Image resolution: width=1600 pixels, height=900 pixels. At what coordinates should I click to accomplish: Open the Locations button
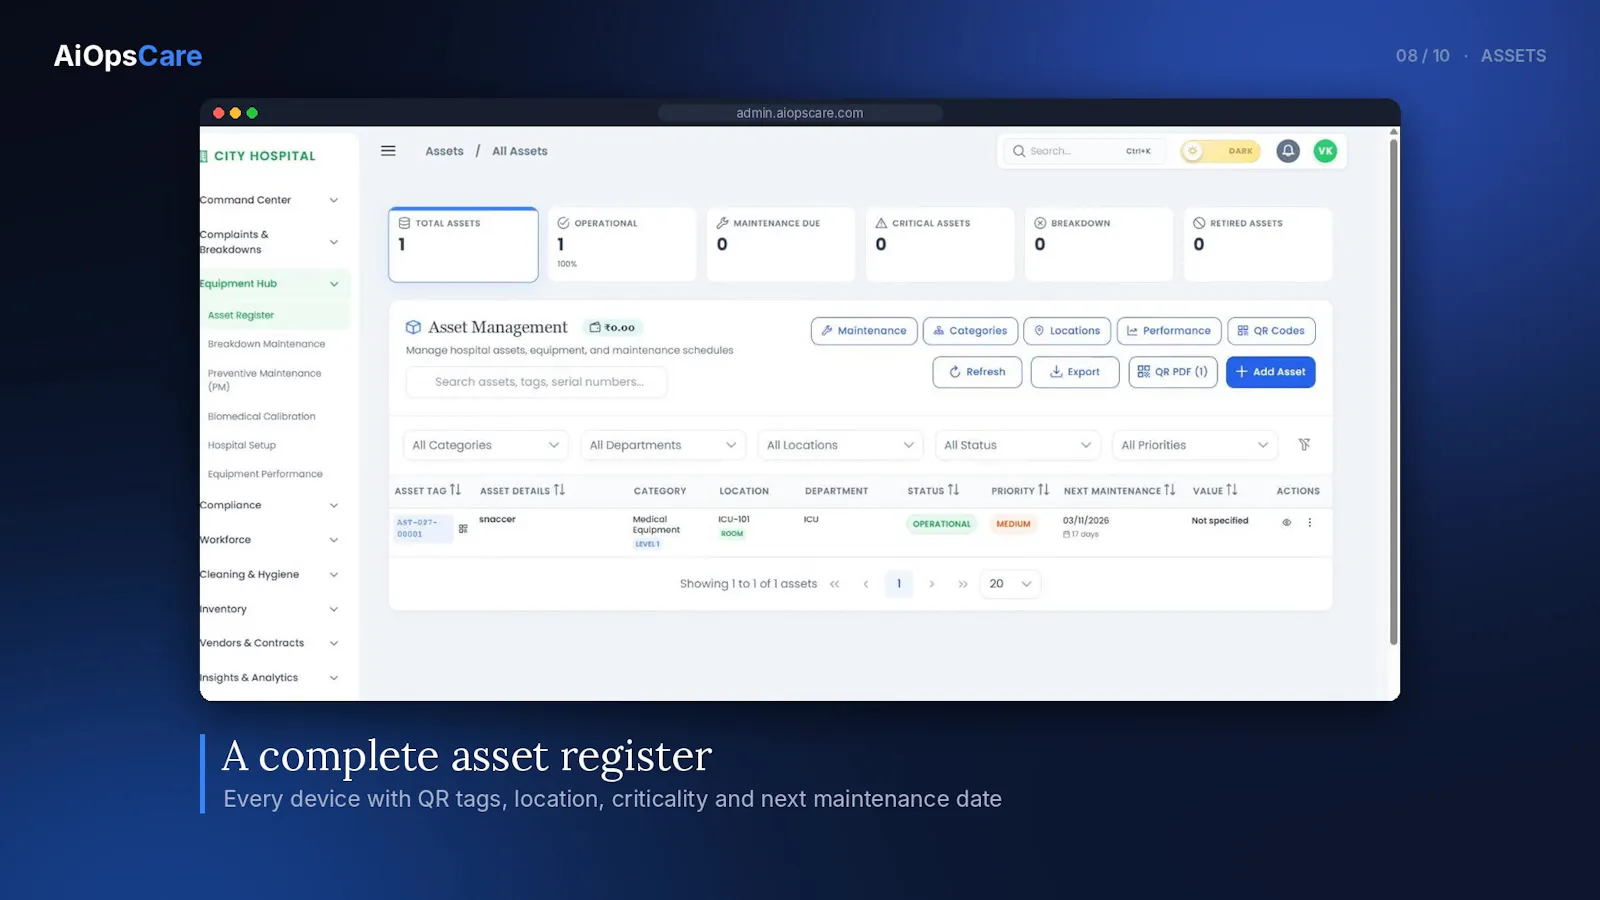[1067, 331]
